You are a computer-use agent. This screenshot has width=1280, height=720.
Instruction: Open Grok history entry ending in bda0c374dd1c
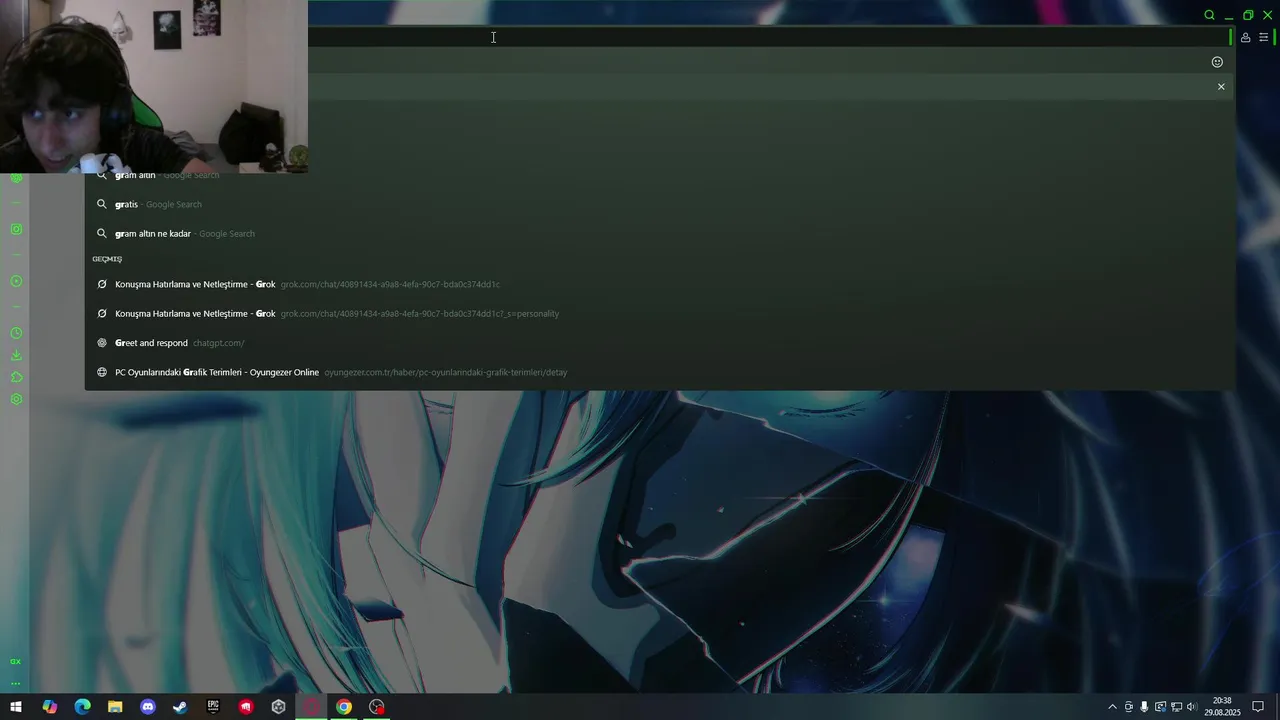click(660, 284)
